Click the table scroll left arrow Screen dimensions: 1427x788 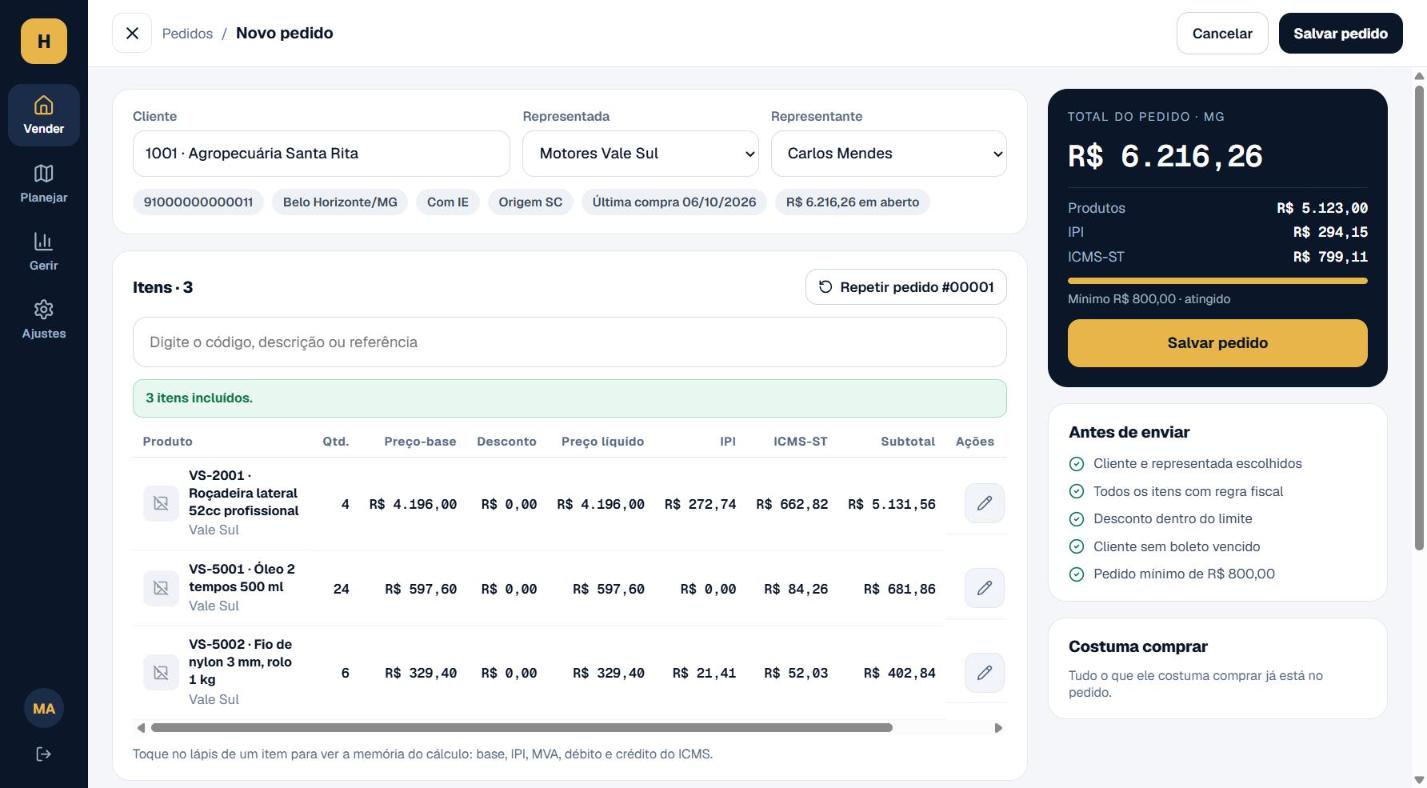click(x=141, y=728)
